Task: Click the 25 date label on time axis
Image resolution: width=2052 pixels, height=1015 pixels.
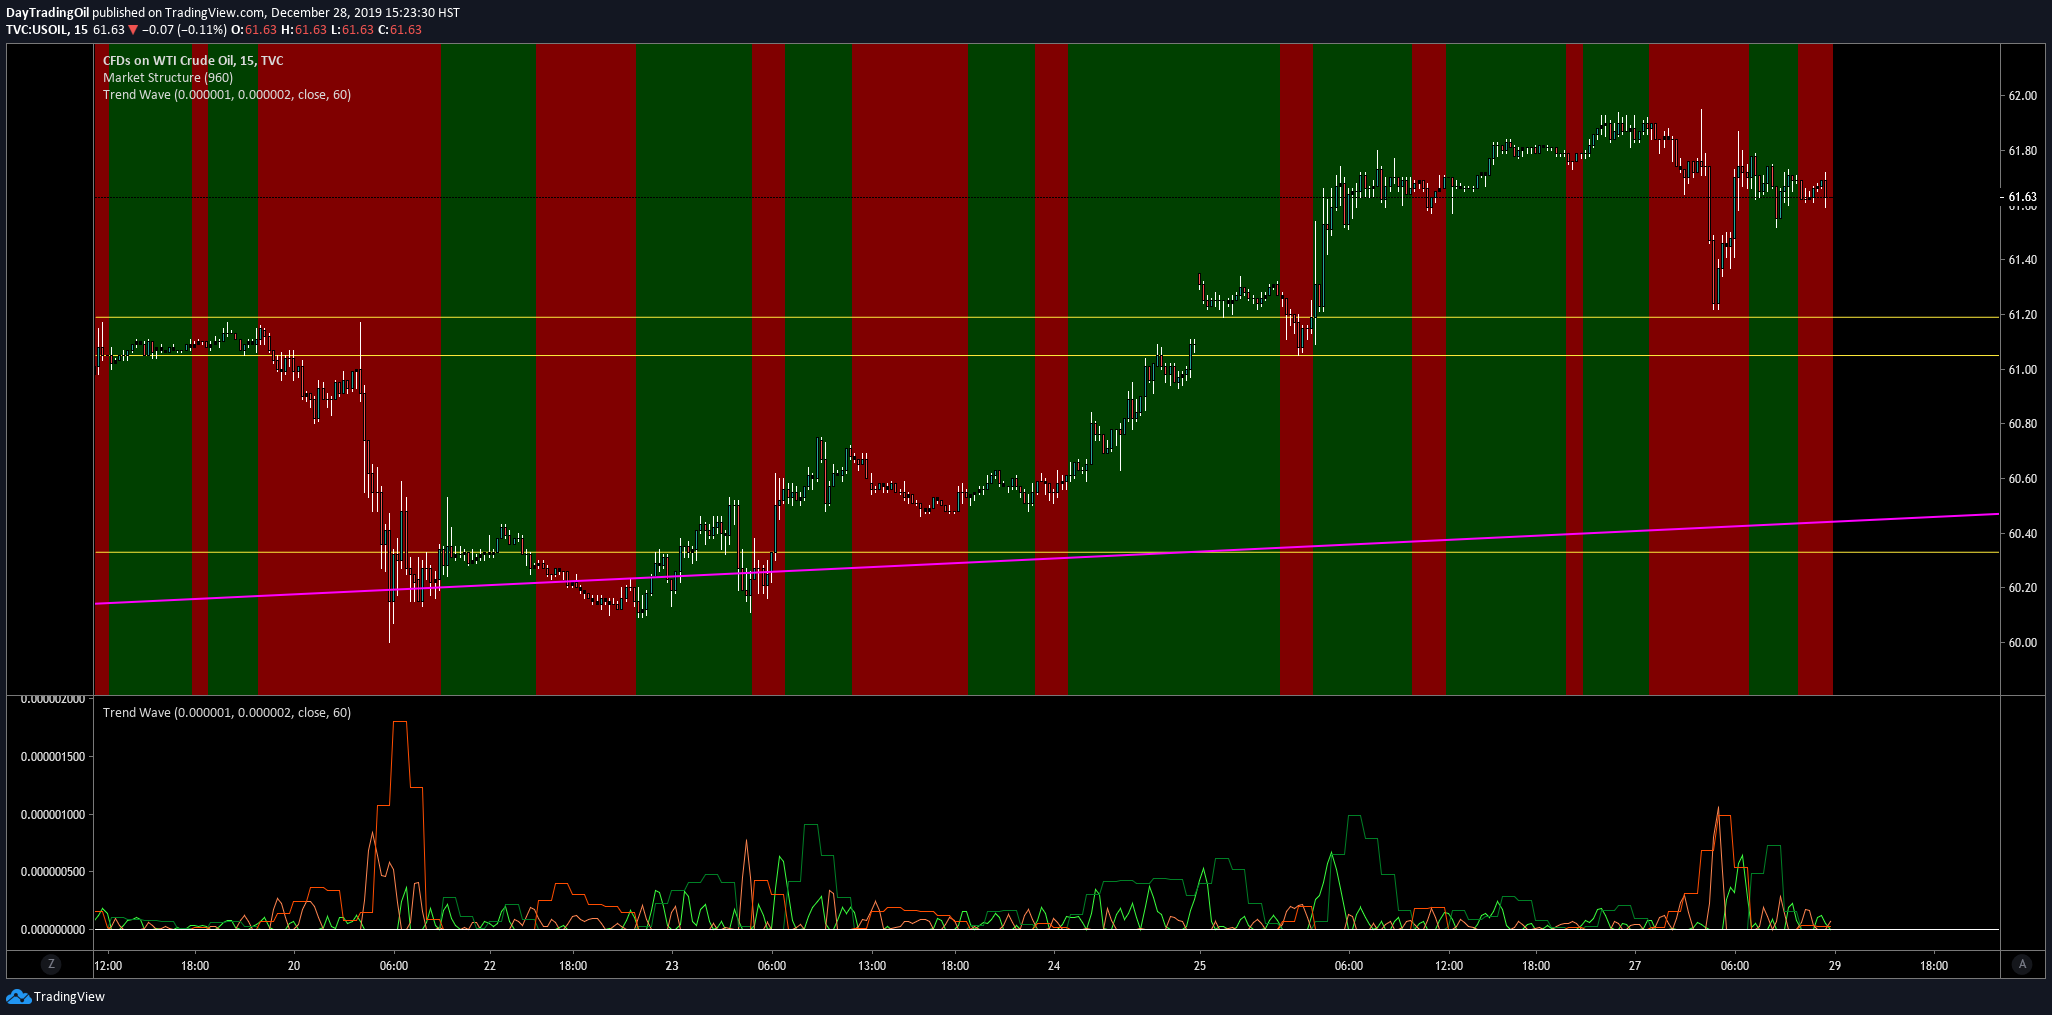Action: click(x=1200, y=966)
